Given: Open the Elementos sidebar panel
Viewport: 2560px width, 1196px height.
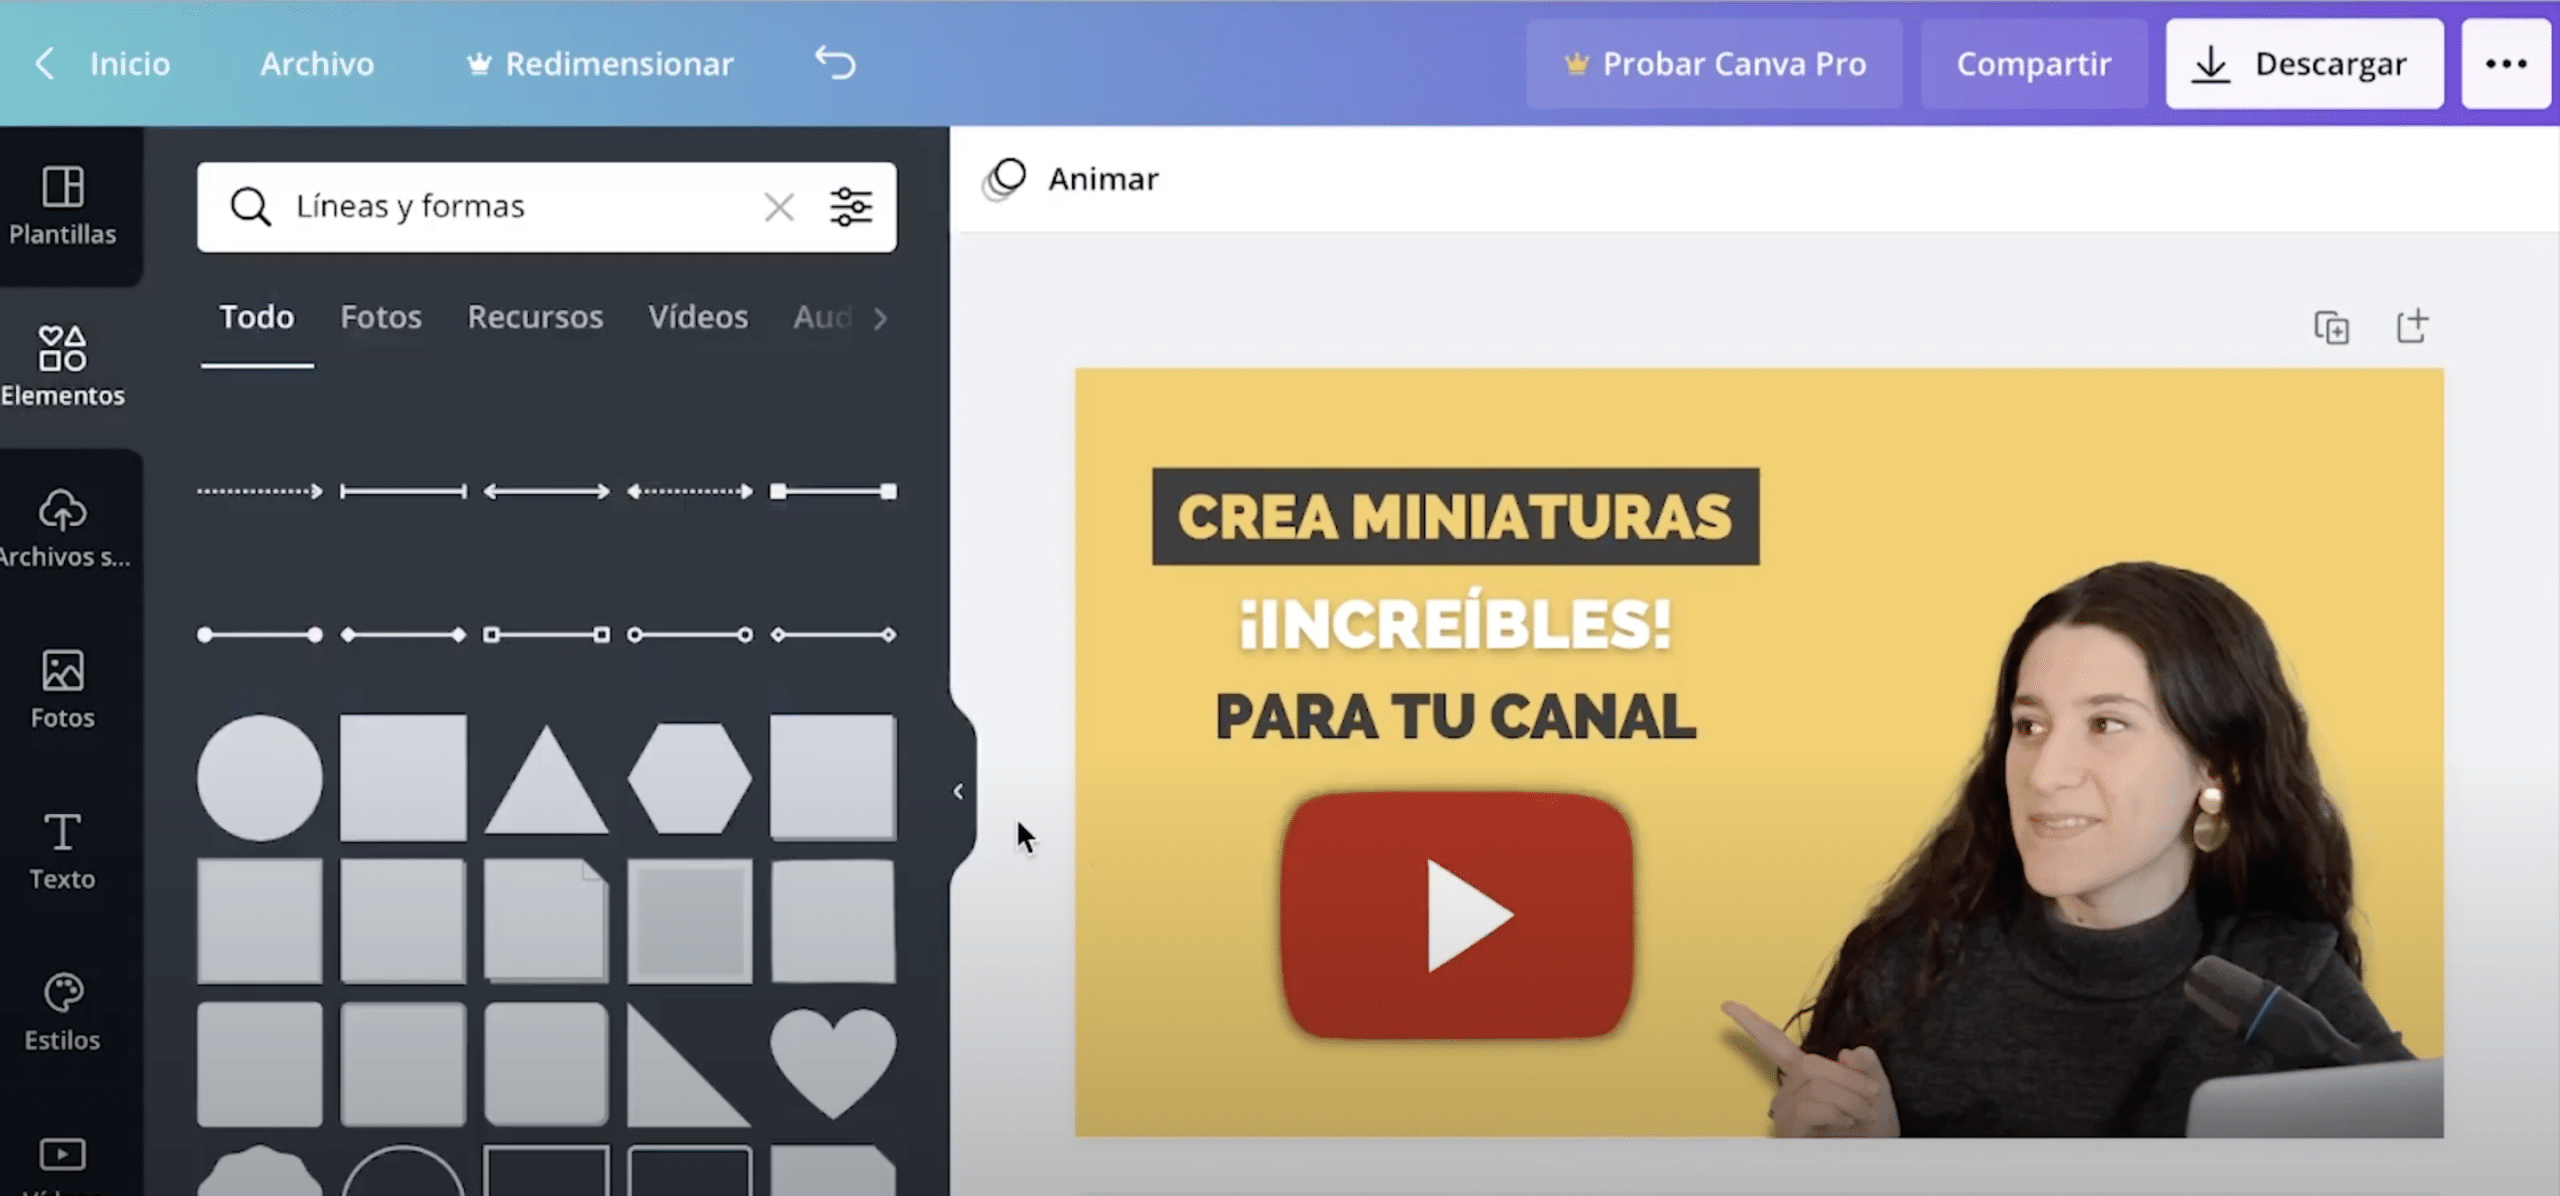Looking at the screenshot, I should pyautogui.click(x=62, y=366).
